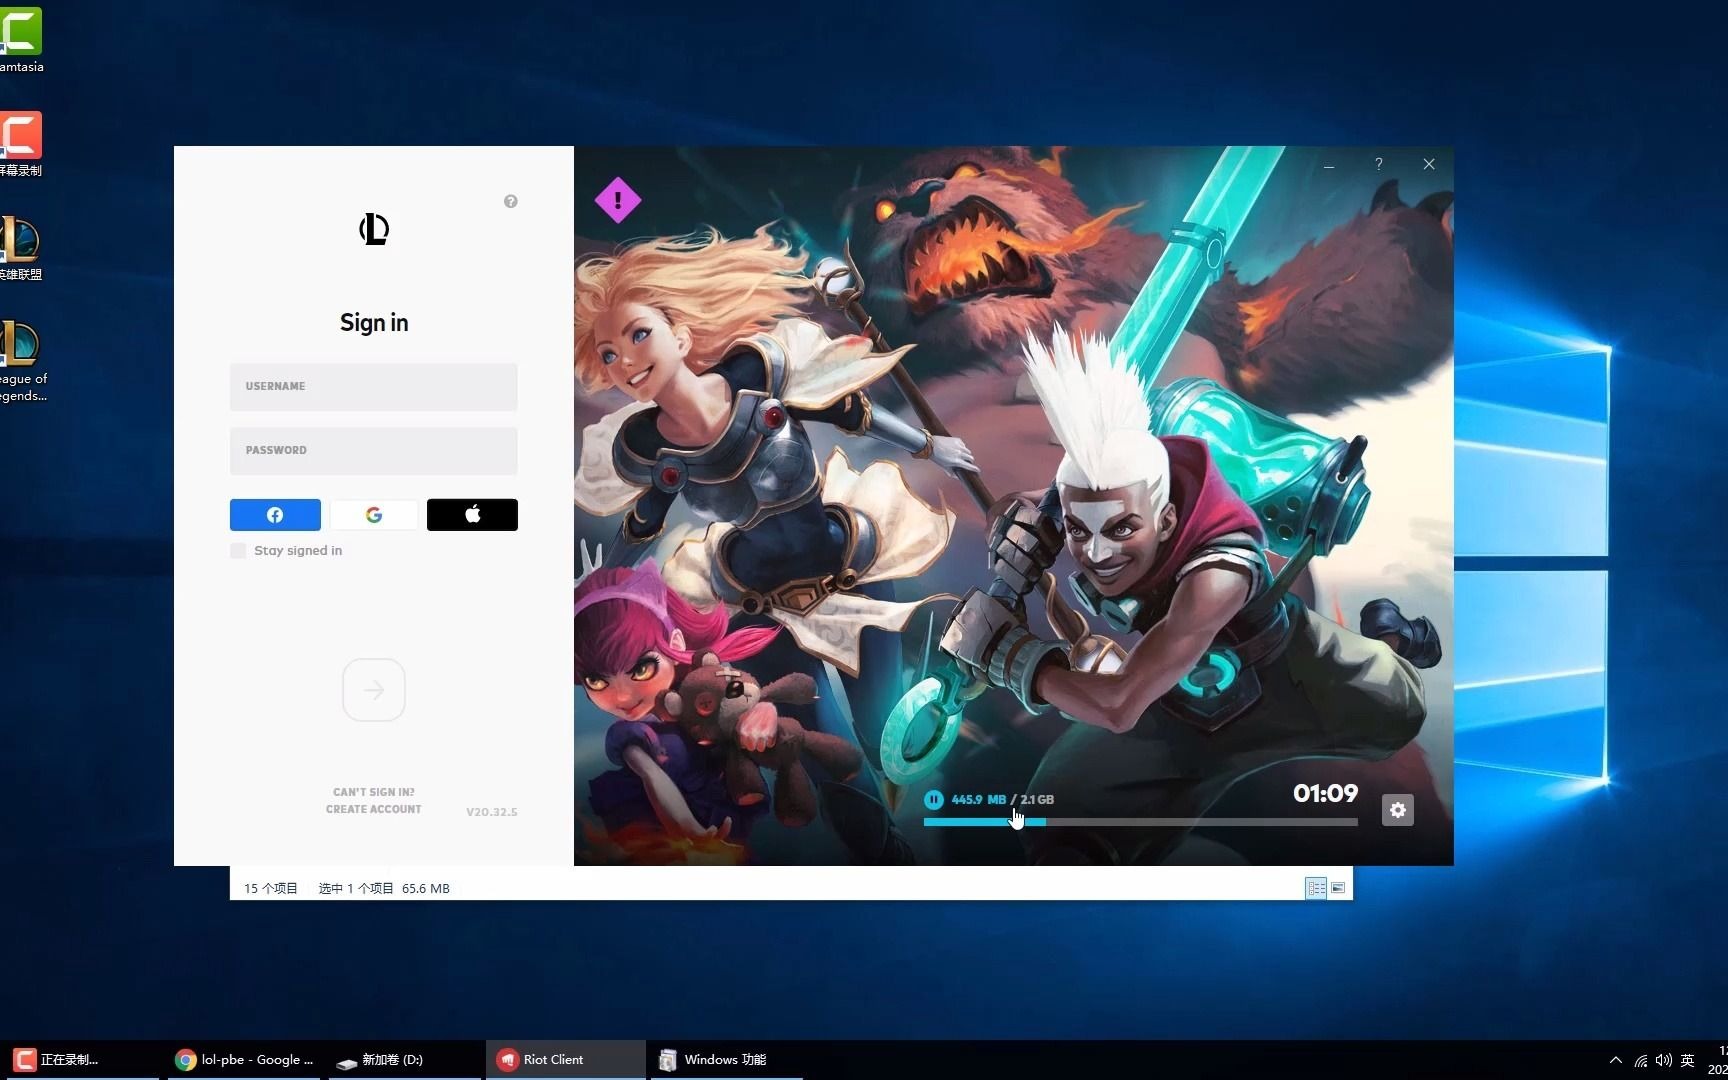Click the volume tray icon
This screenshot has width=1728, height=1080.
[1664, 1060]
